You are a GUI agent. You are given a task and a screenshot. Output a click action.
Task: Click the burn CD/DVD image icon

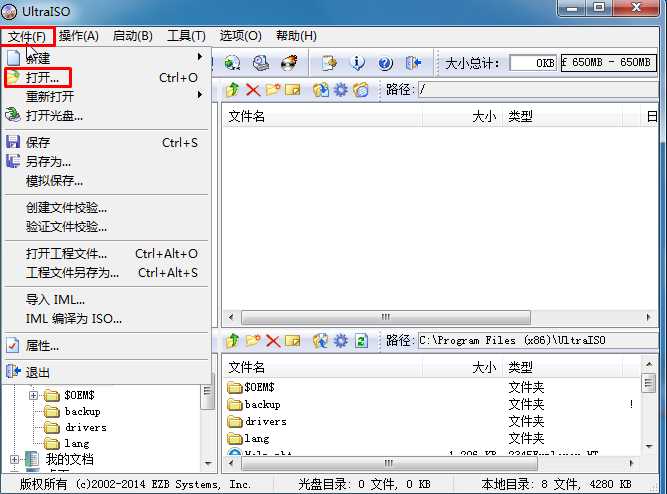(289, 63)
